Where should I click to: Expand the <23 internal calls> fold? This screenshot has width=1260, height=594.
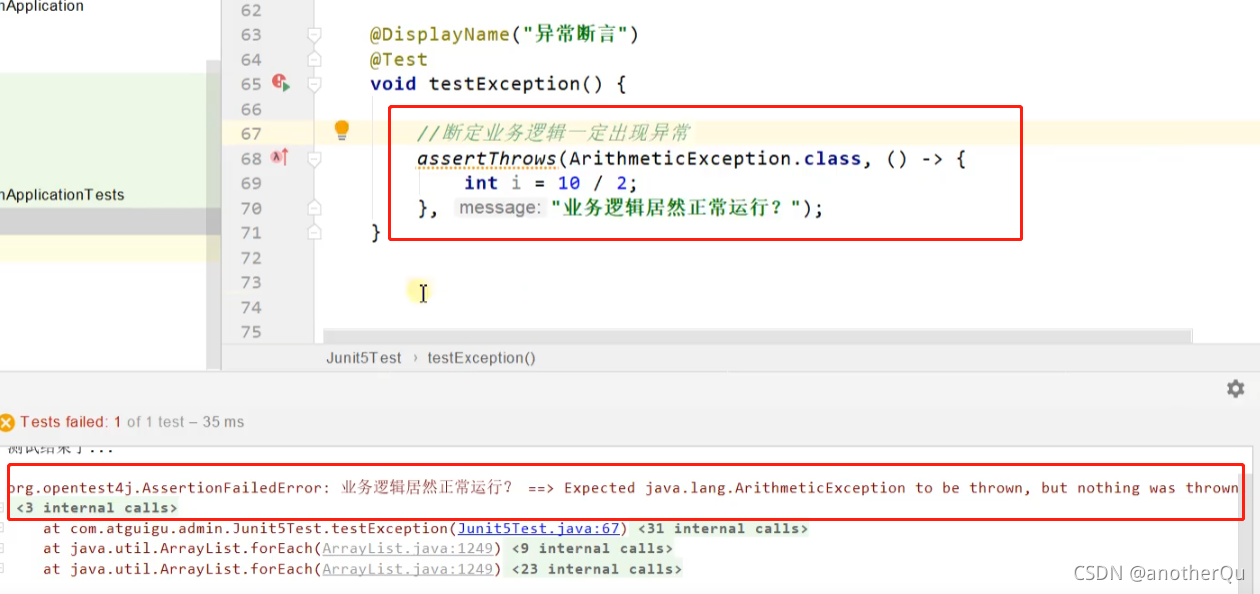click(597, 569)
